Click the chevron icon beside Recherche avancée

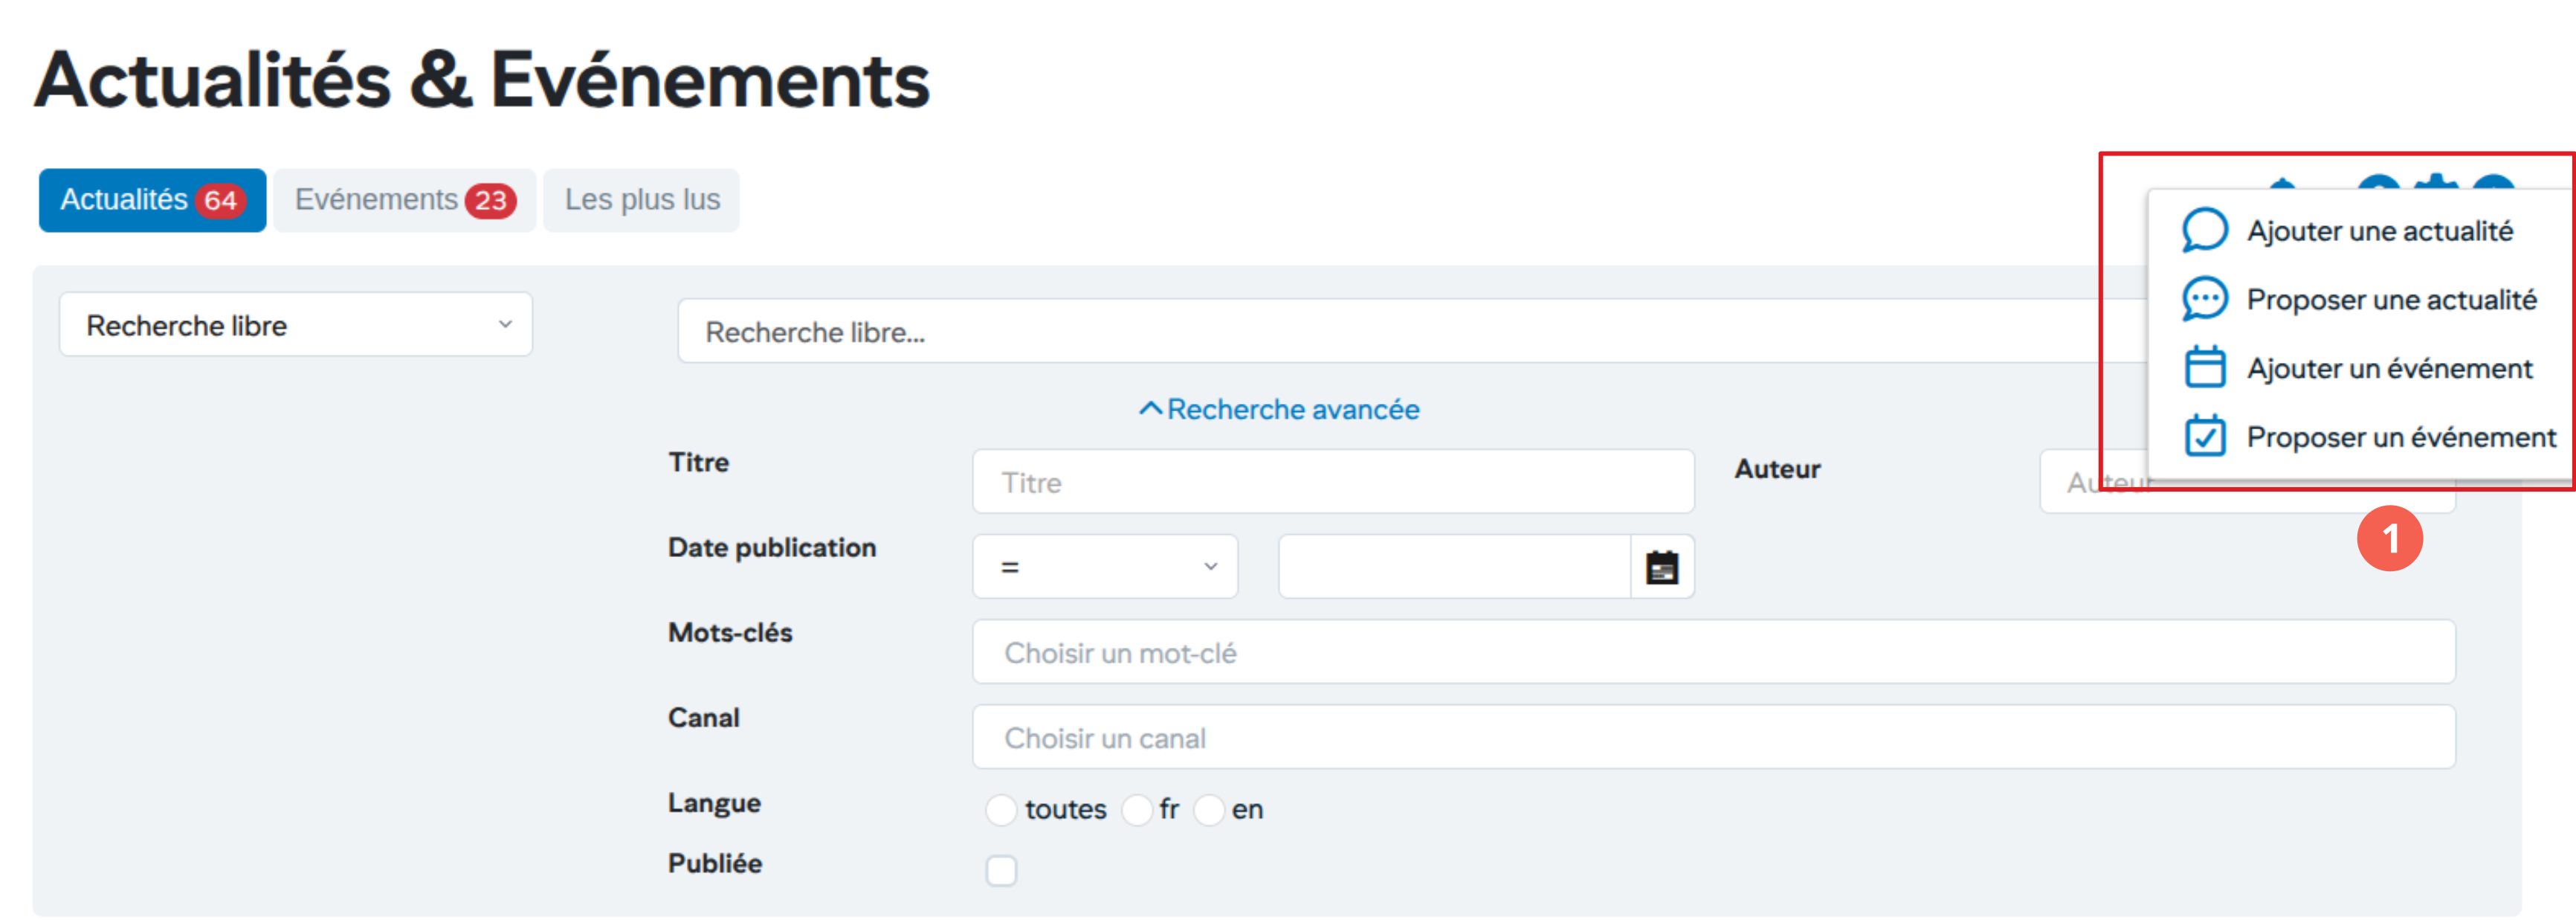point(1150,409)
